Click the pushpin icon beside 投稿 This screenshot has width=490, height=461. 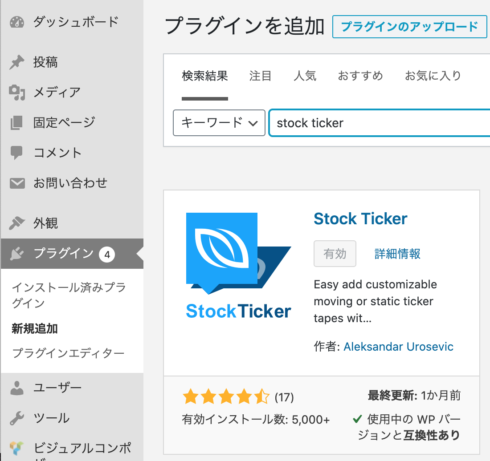17,62
